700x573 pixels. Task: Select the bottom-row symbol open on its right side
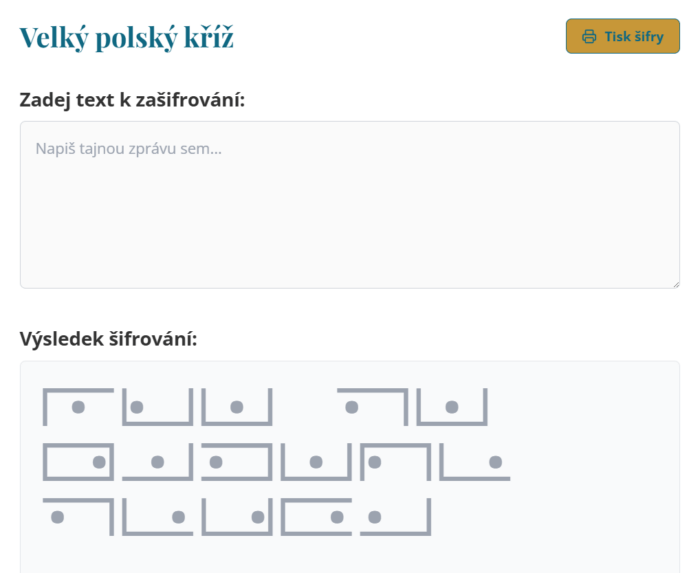[316, 517]
